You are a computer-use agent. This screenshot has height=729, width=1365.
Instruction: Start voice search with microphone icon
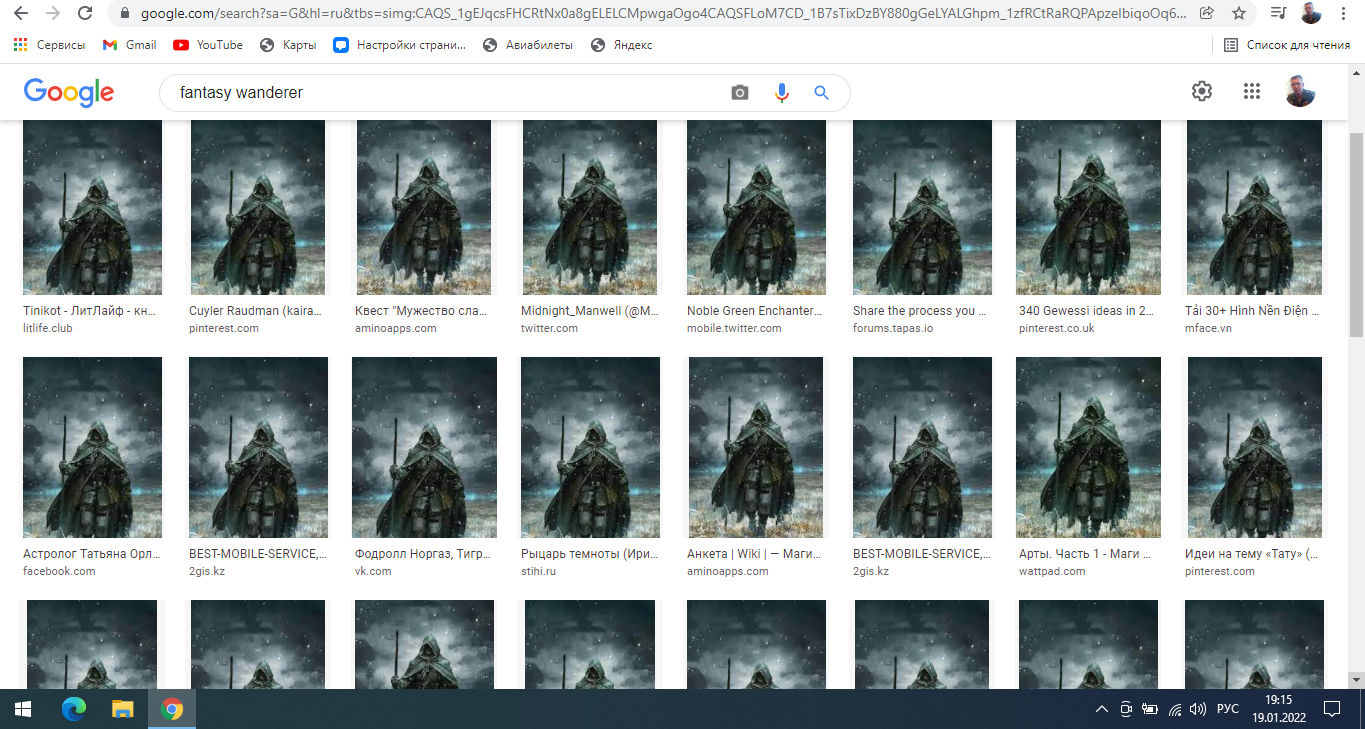coord(782,93)
